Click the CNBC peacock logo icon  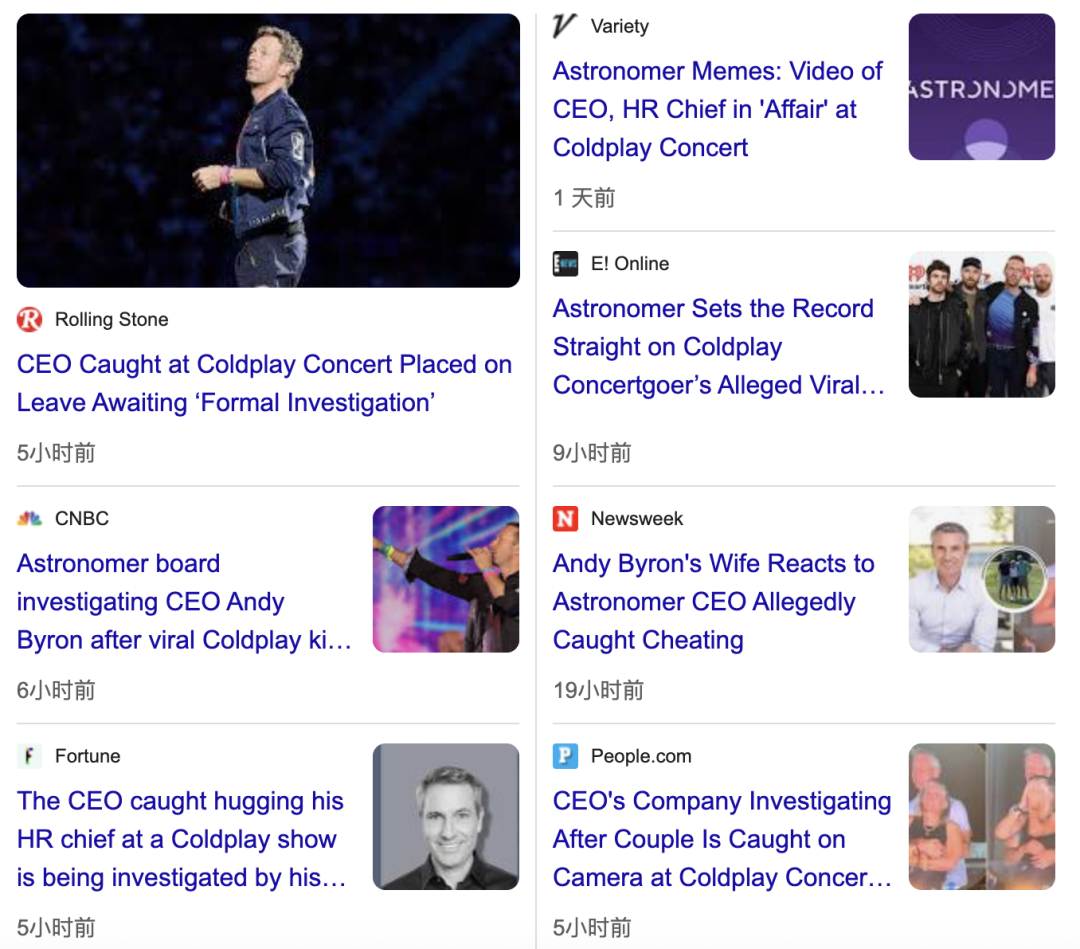coord(30,518)
